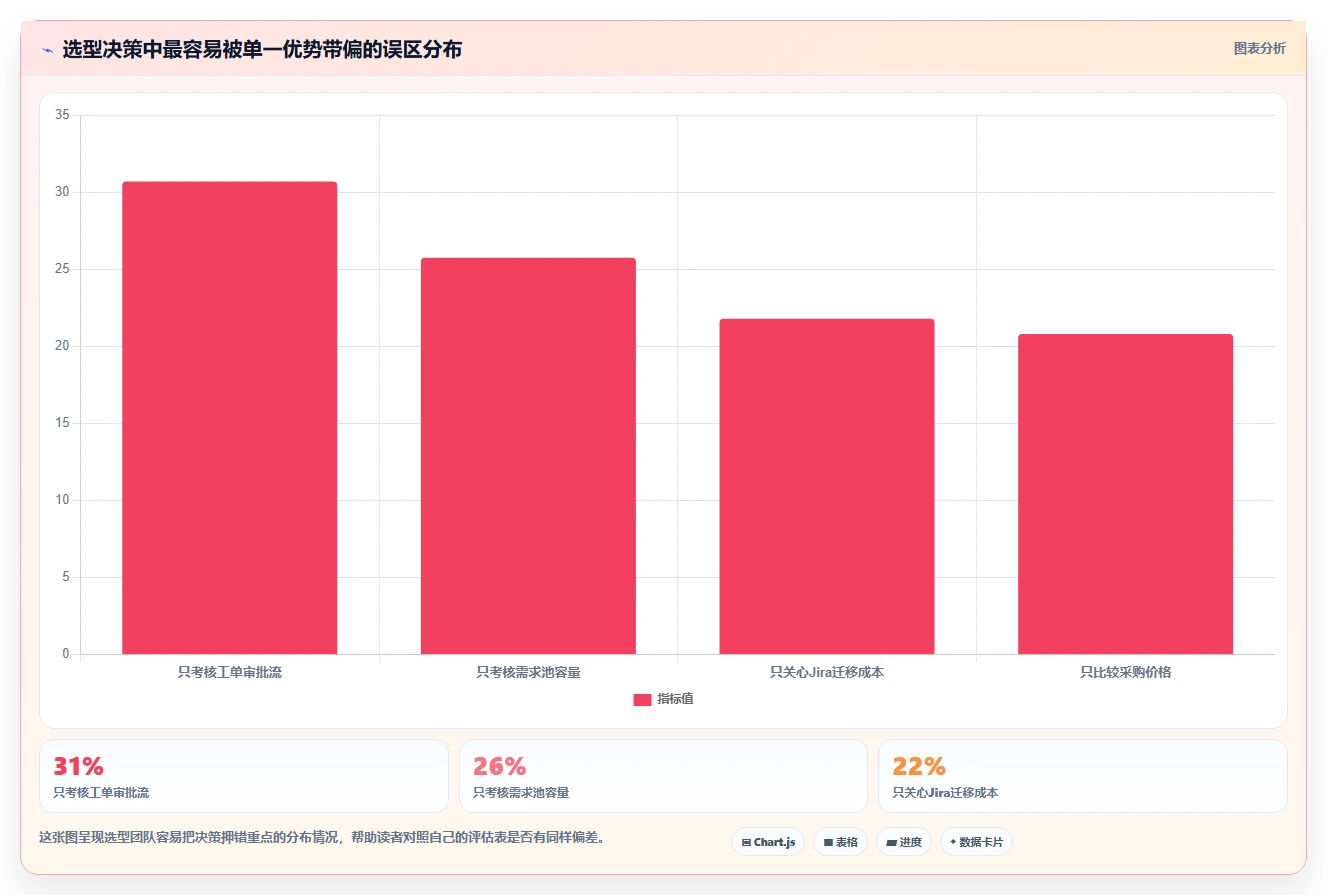Click the 只考核工单审批流 bar in the chart
1327x895 pixels.
229,418
